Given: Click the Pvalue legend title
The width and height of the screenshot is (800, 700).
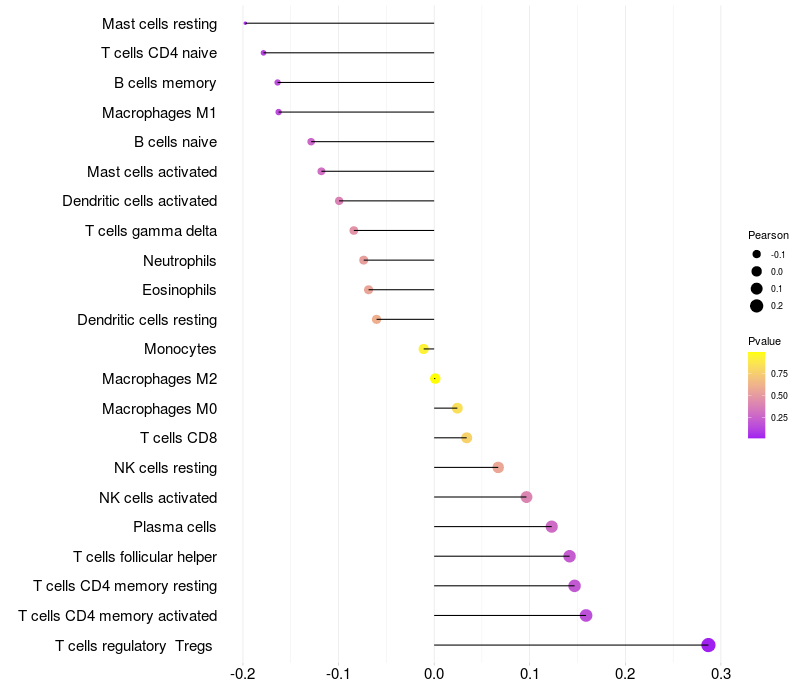Looking at the screenshot, I should [764, 341].
